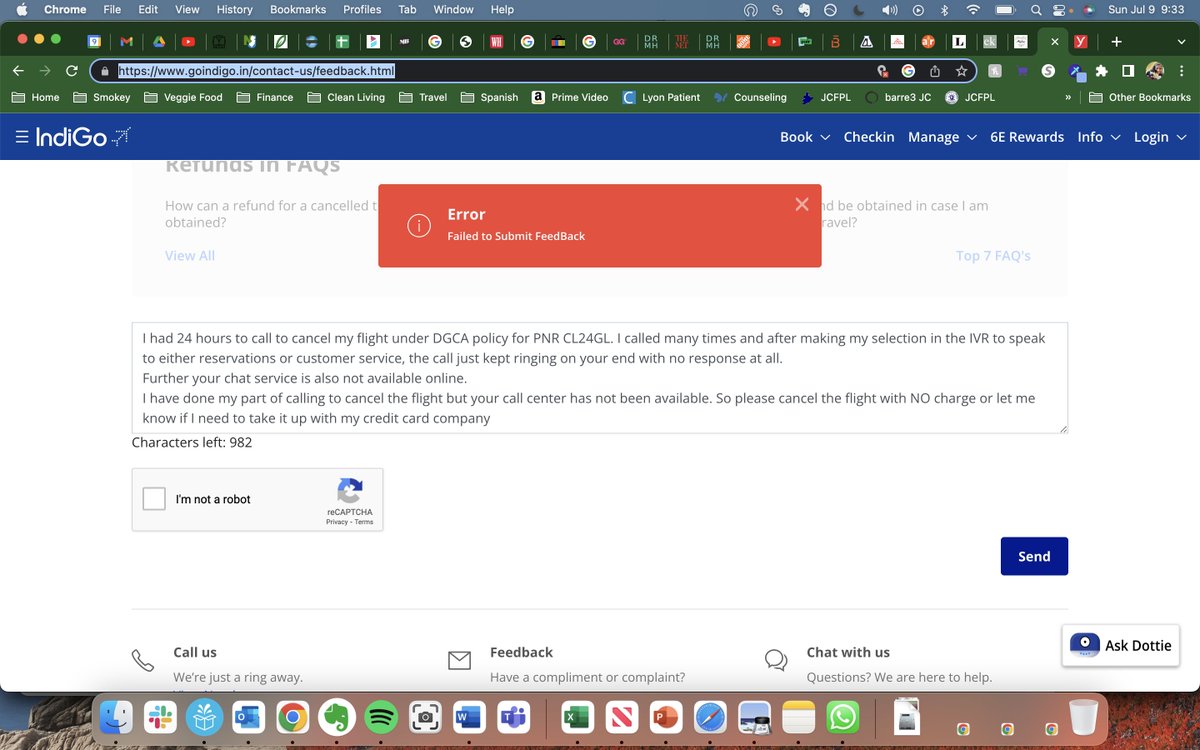Viewport: 1200px width, 750px height.
Task: Open the Smokey bookmarks folder
Action: (102, 97)
